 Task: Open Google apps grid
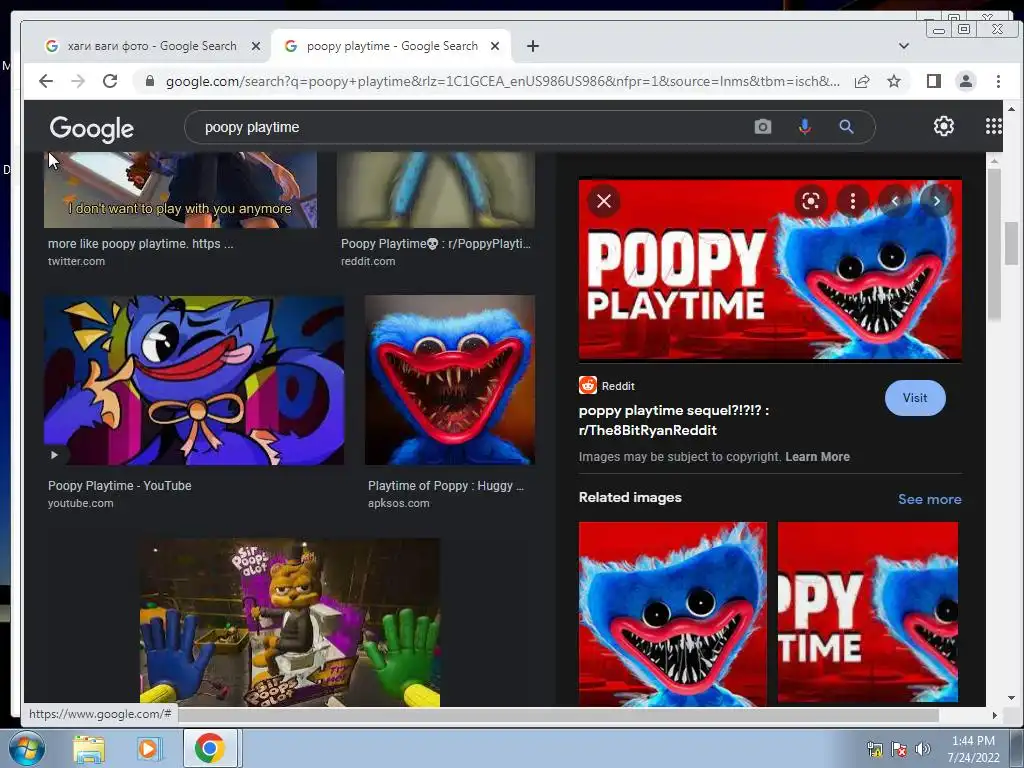pyautogui.click(x=993, y=126)
